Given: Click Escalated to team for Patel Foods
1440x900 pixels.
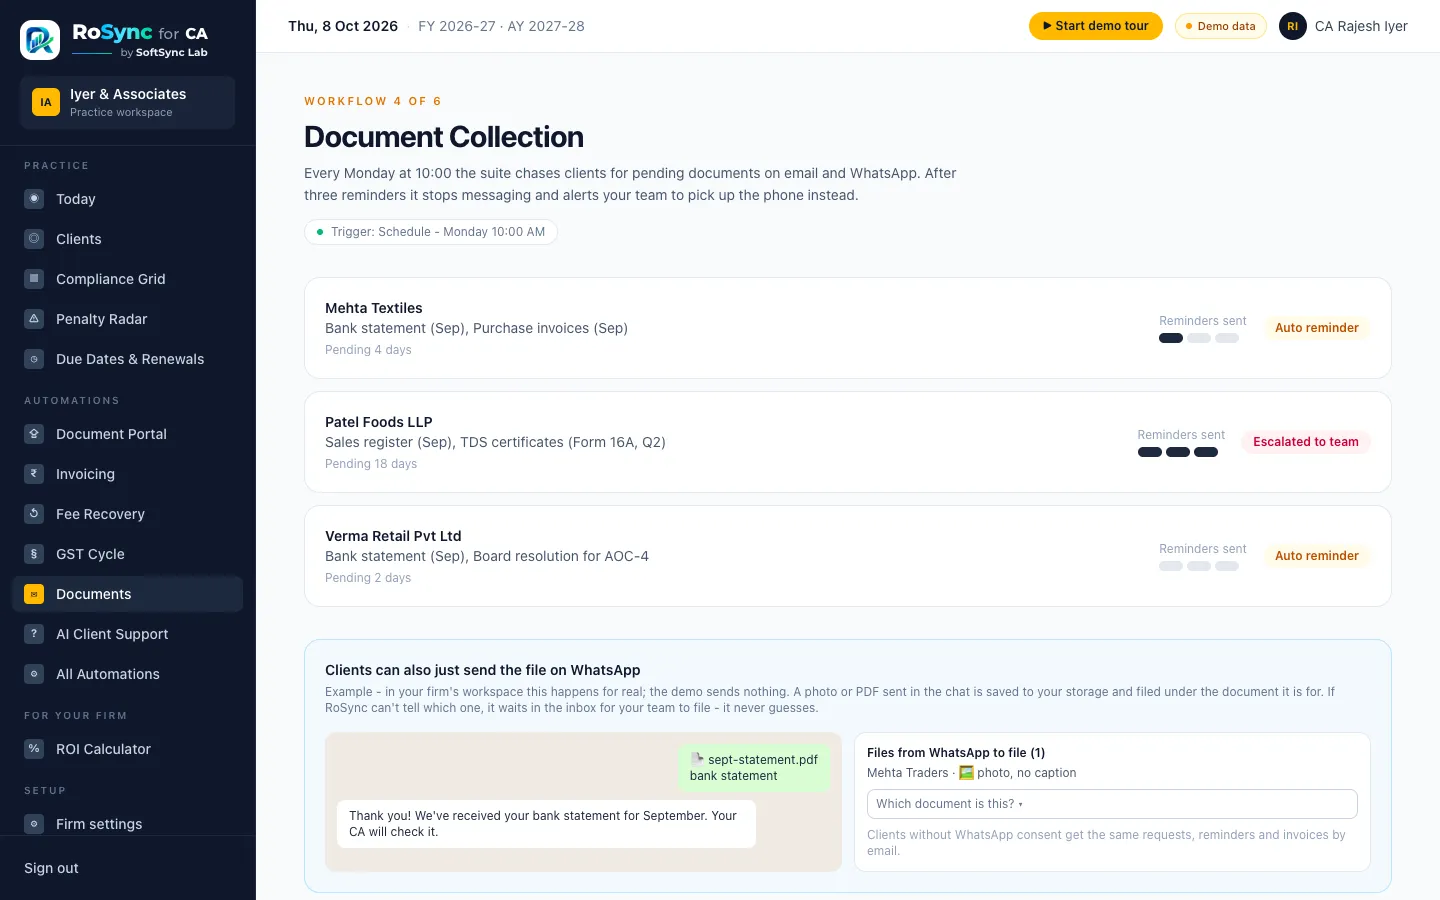Looking at the screenshot, I should [x=1306, y=442].
